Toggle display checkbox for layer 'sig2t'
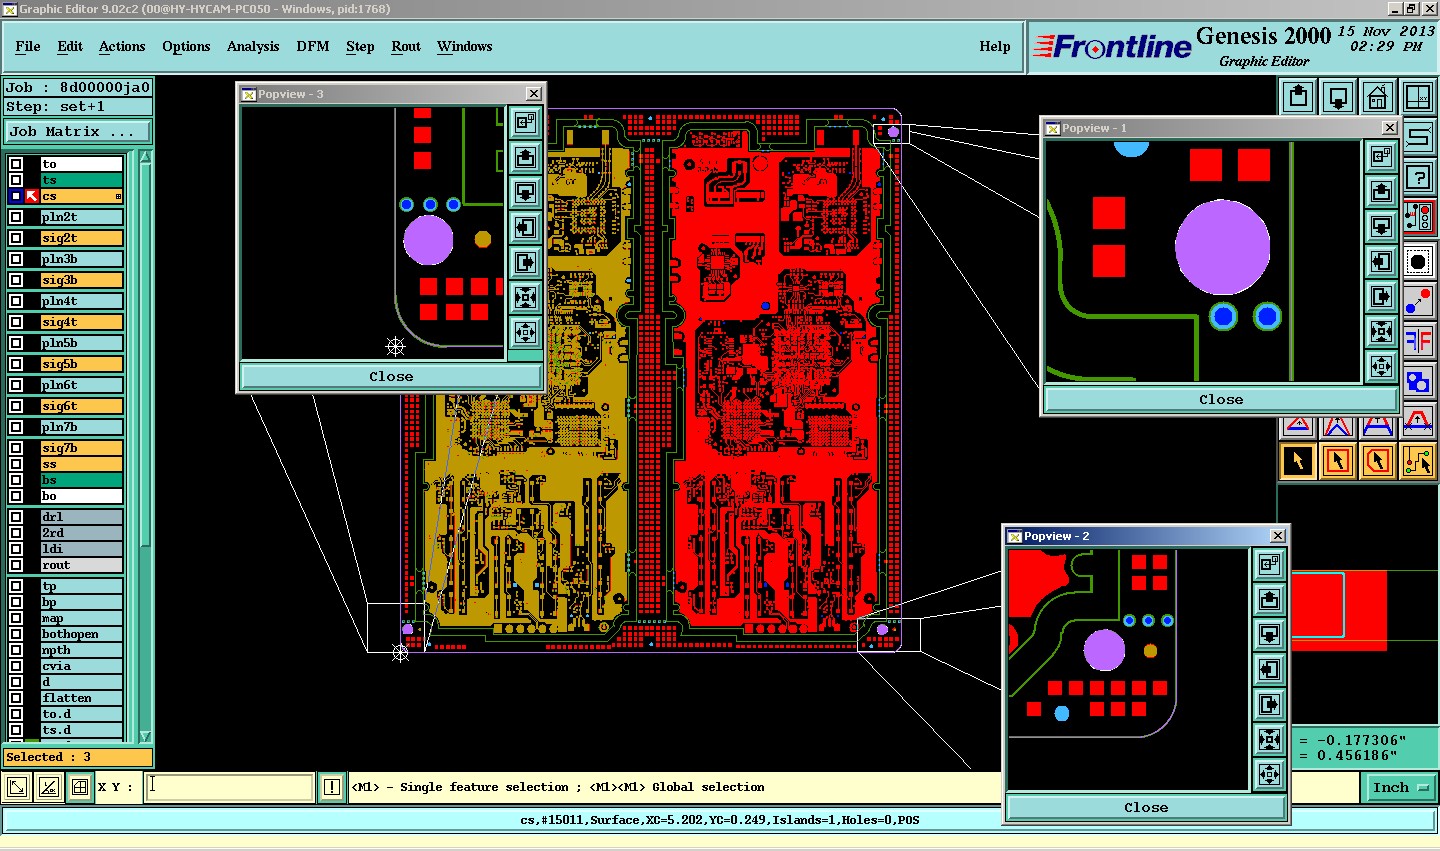This screenshot has height=851, width=1440. click(x=16, y=238)
